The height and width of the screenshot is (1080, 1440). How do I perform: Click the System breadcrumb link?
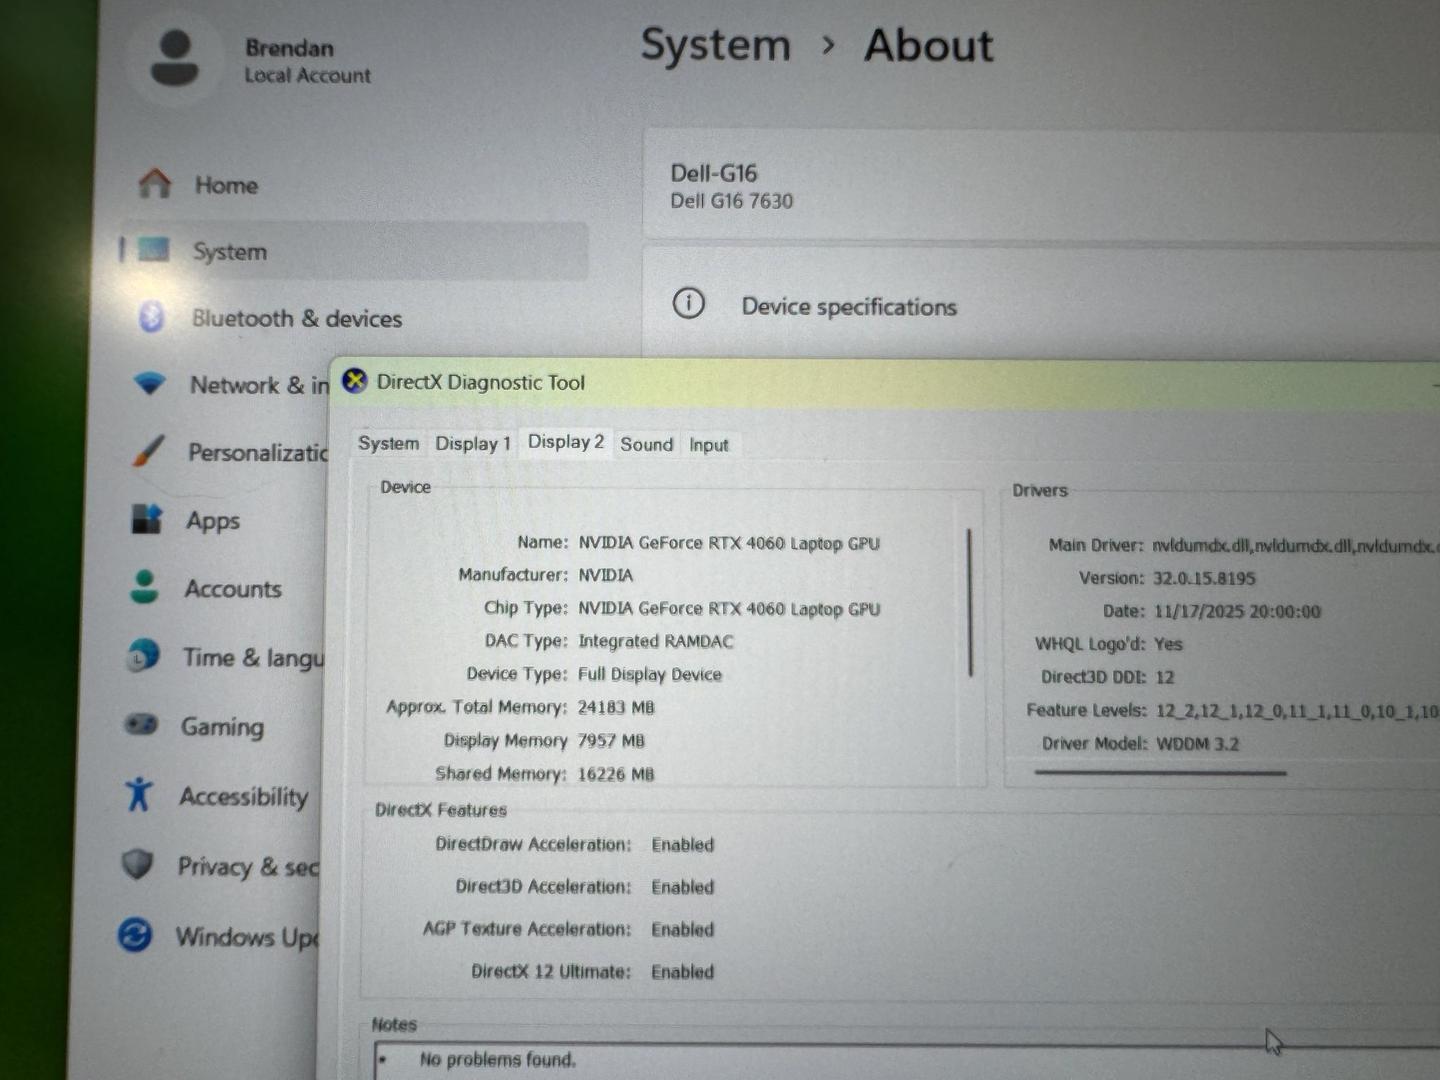click(715, 46)
